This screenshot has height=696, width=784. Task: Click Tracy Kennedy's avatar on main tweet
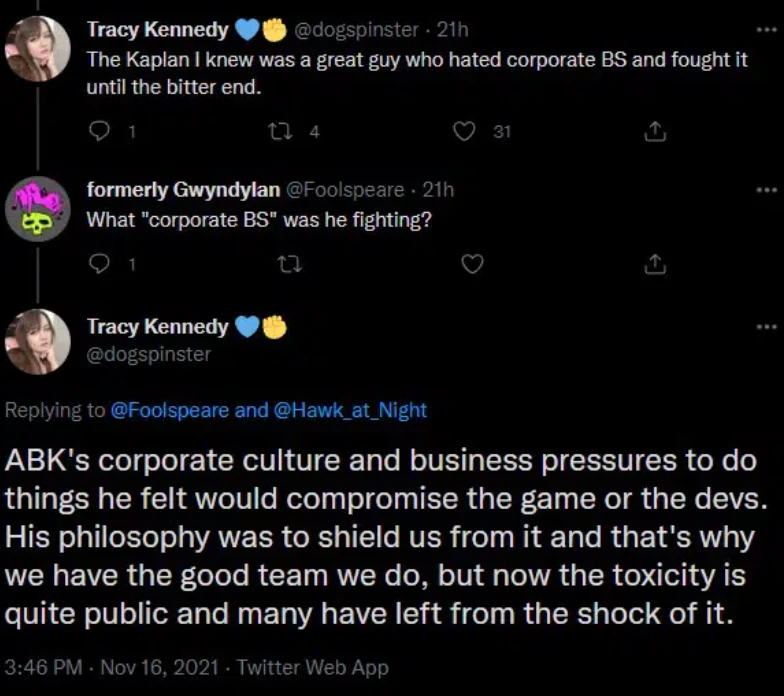point(38,340)
